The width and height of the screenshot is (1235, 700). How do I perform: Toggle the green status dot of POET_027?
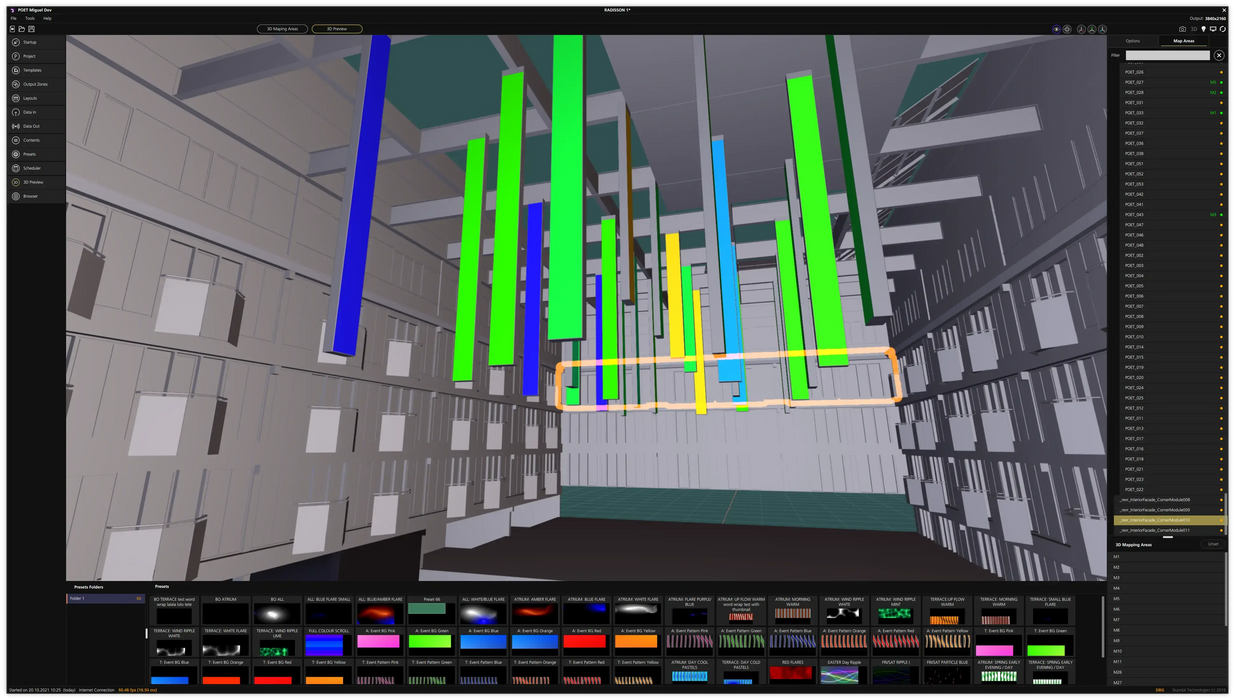click(1221, 82)
